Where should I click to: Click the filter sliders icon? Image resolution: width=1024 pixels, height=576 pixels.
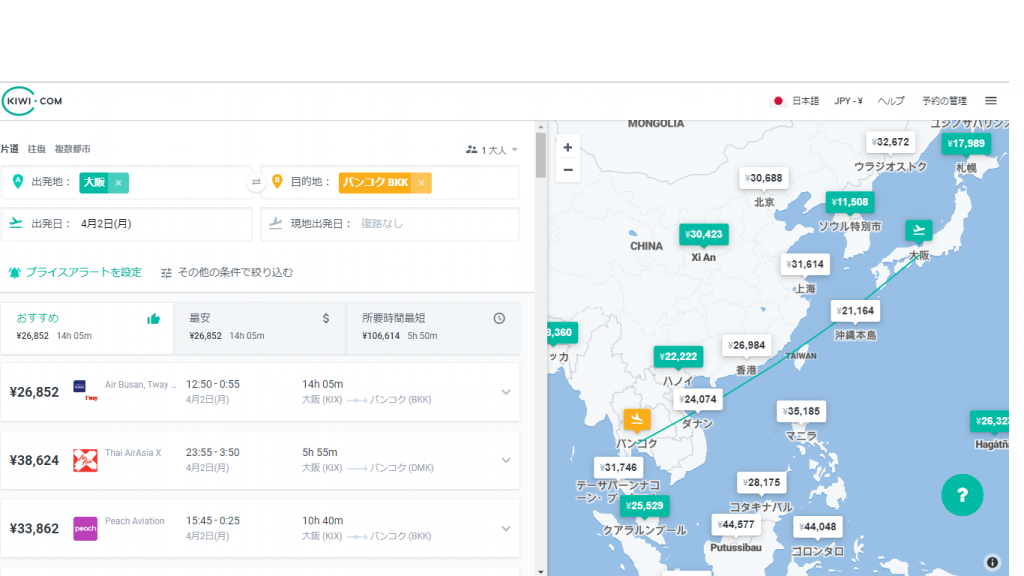(167, 272)
